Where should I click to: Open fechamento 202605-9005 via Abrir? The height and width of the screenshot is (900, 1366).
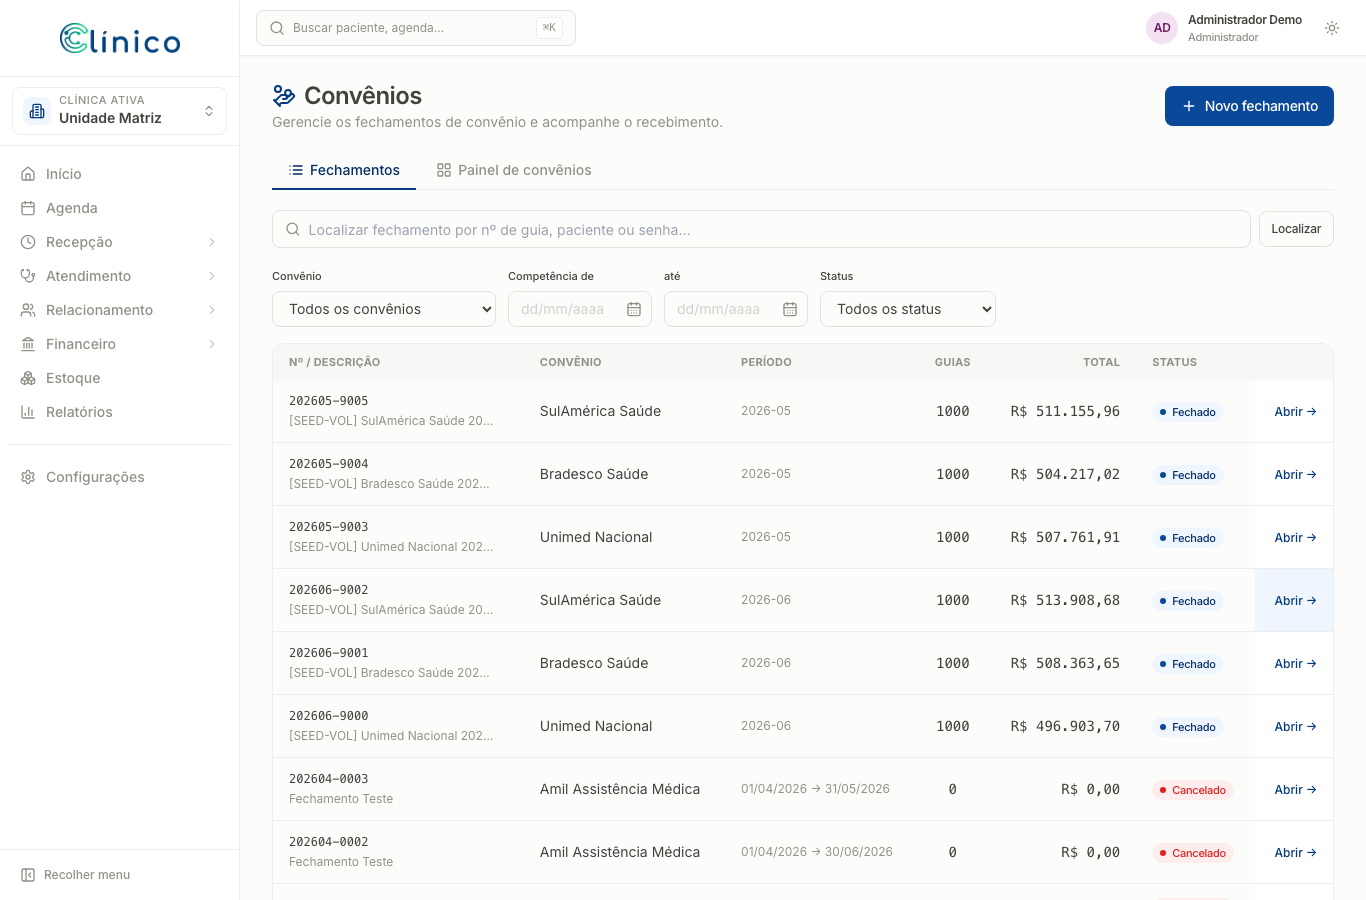click(1295, 412)
